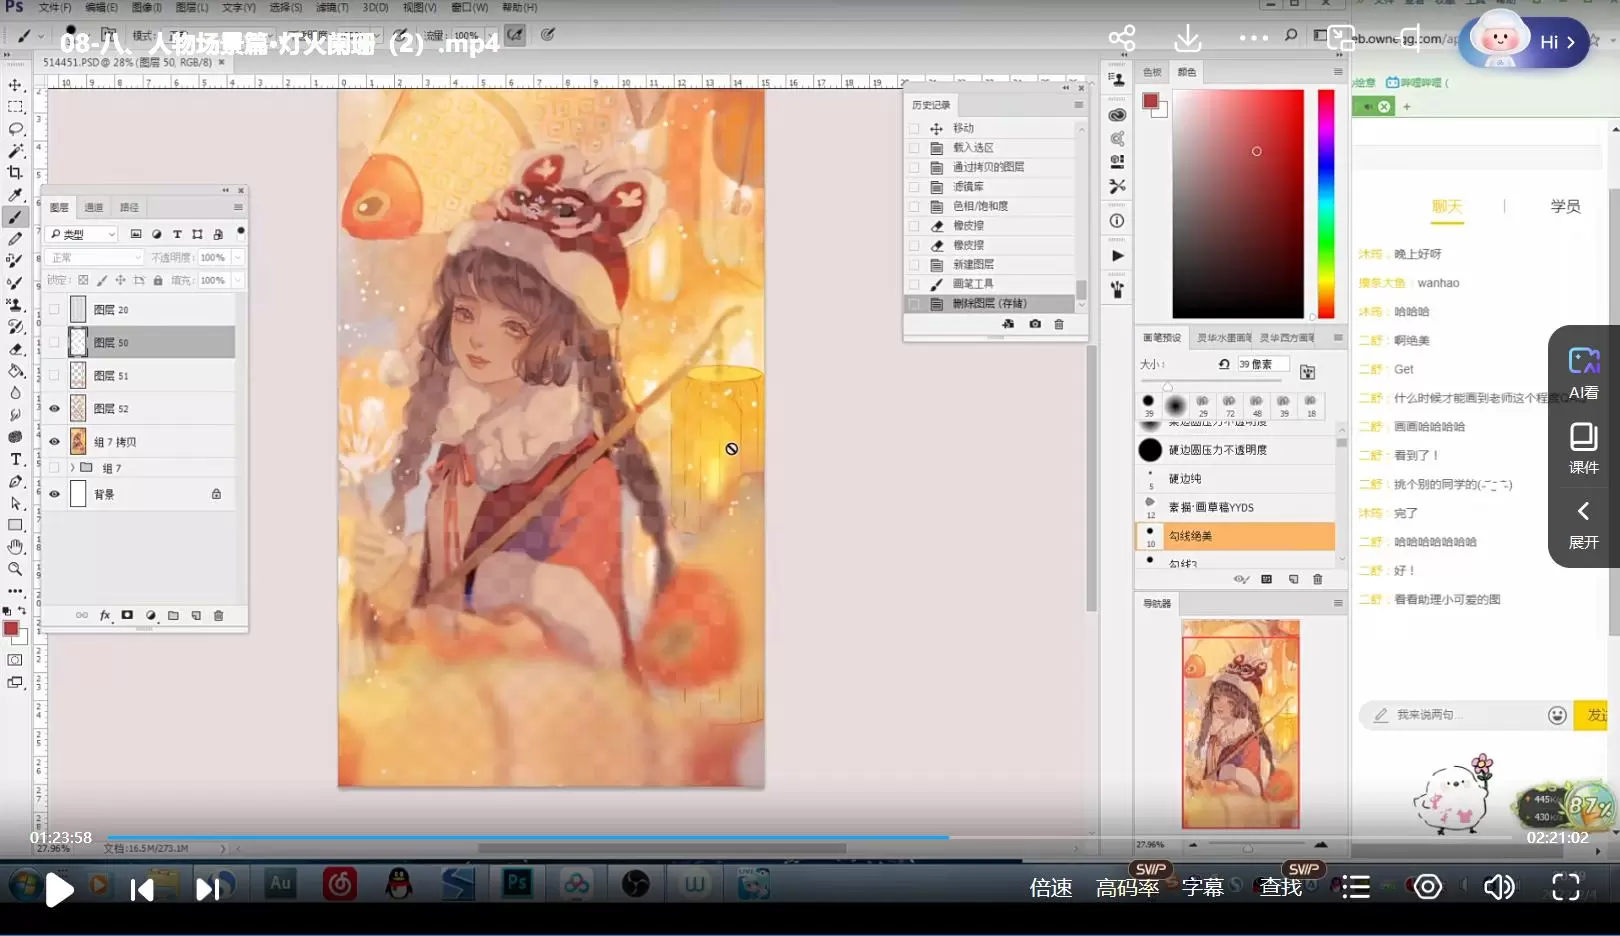Screen dimensions: 1620x936
Task: Click the delete layer trash icon
Action: 219,616
